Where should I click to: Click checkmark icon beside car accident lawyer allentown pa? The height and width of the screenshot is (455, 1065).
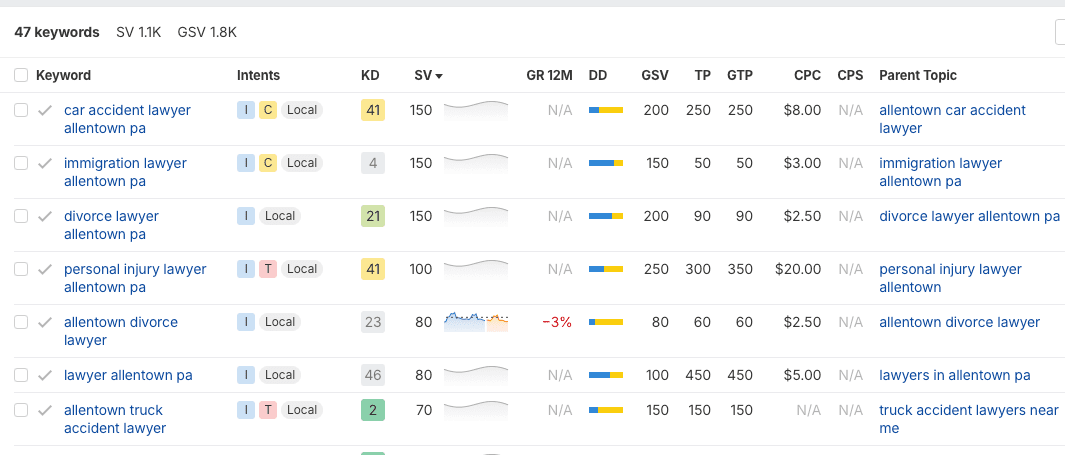45,111
